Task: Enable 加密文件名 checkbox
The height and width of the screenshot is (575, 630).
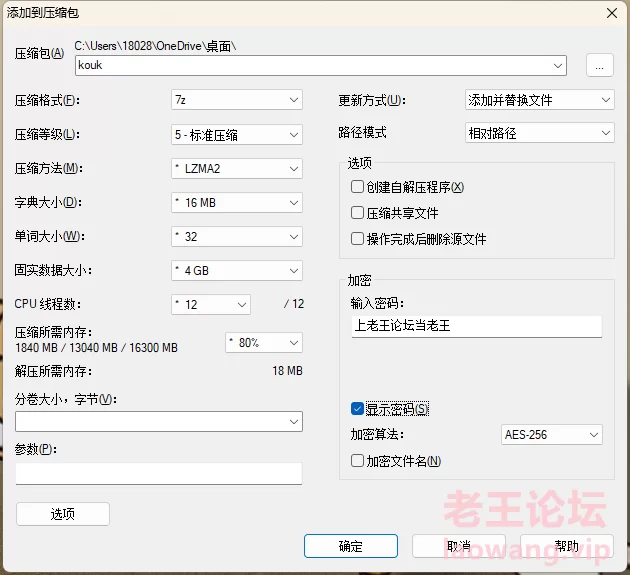Action: pos(357,461)
